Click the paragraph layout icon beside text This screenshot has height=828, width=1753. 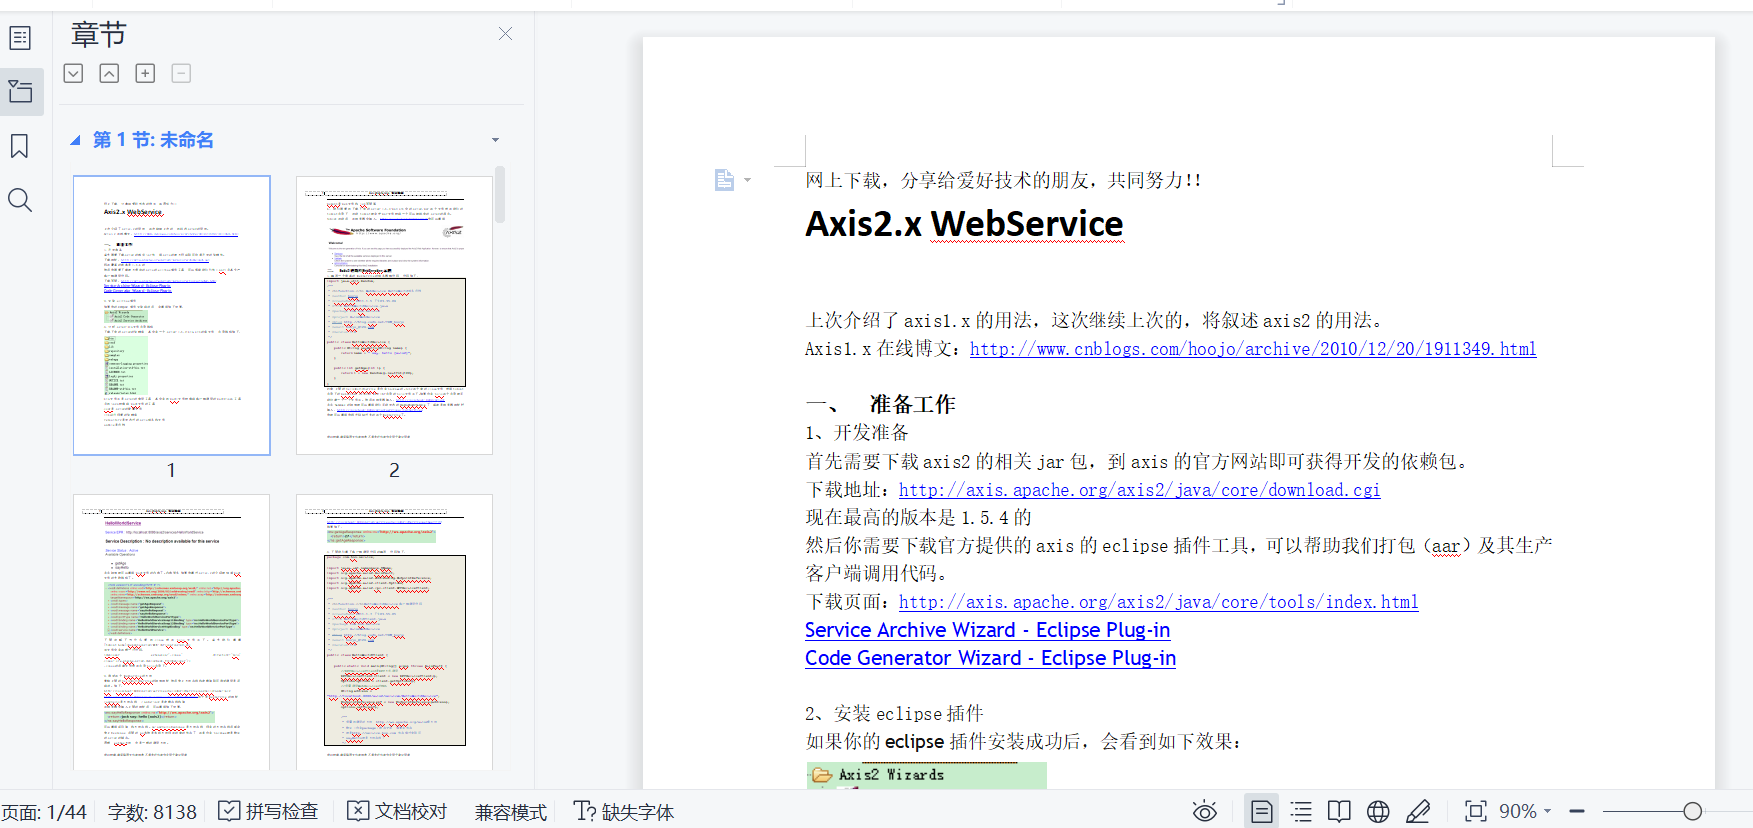(724, 180)
